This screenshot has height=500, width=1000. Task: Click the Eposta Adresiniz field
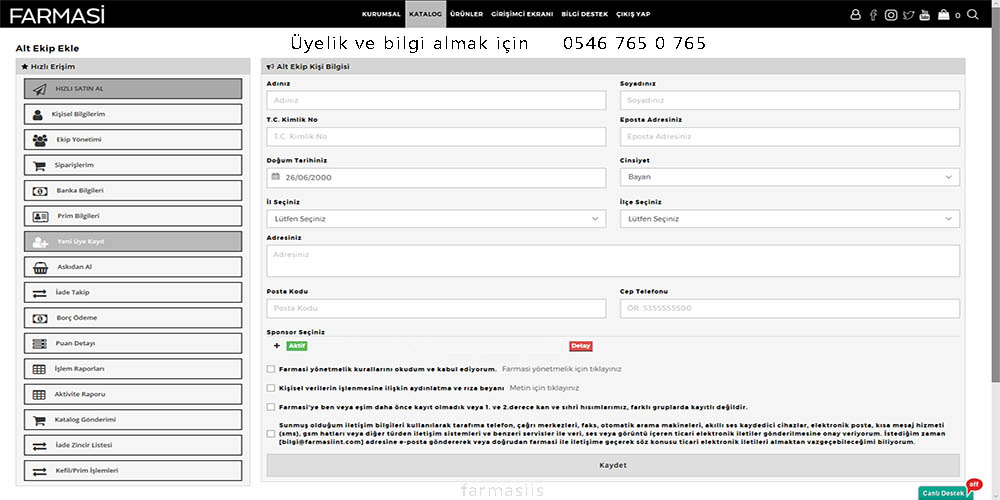coord(790,136)
